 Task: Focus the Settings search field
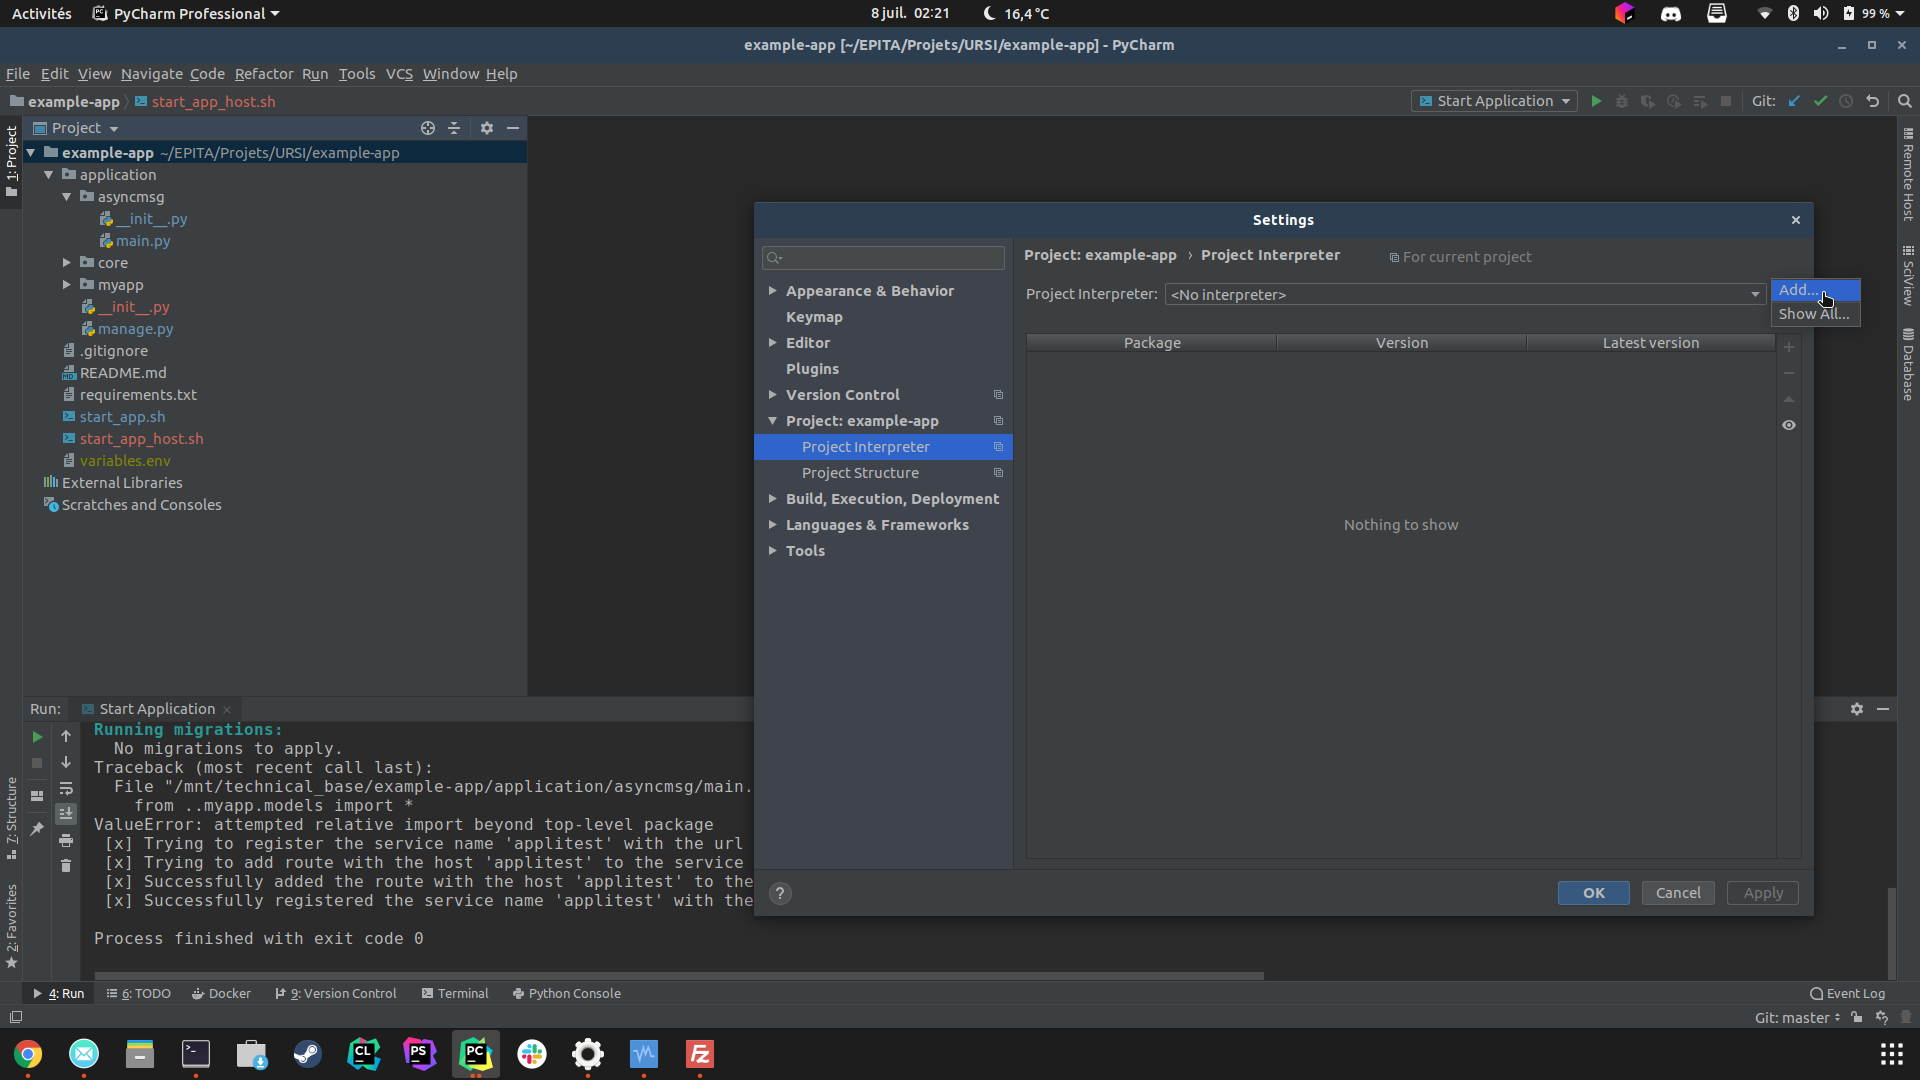click(x=883, y=258)
